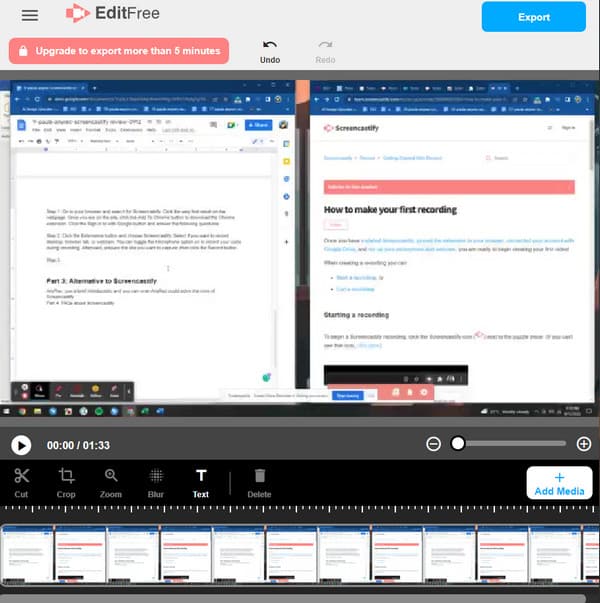
Task: Click Add Media button
Action: tap(559, 483)
